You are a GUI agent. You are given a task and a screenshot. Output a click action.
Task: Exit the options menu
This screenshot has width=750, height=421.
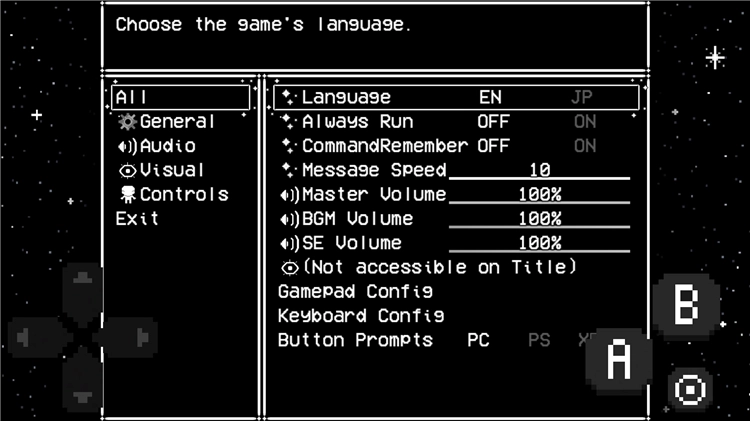[x=137, y=218]
